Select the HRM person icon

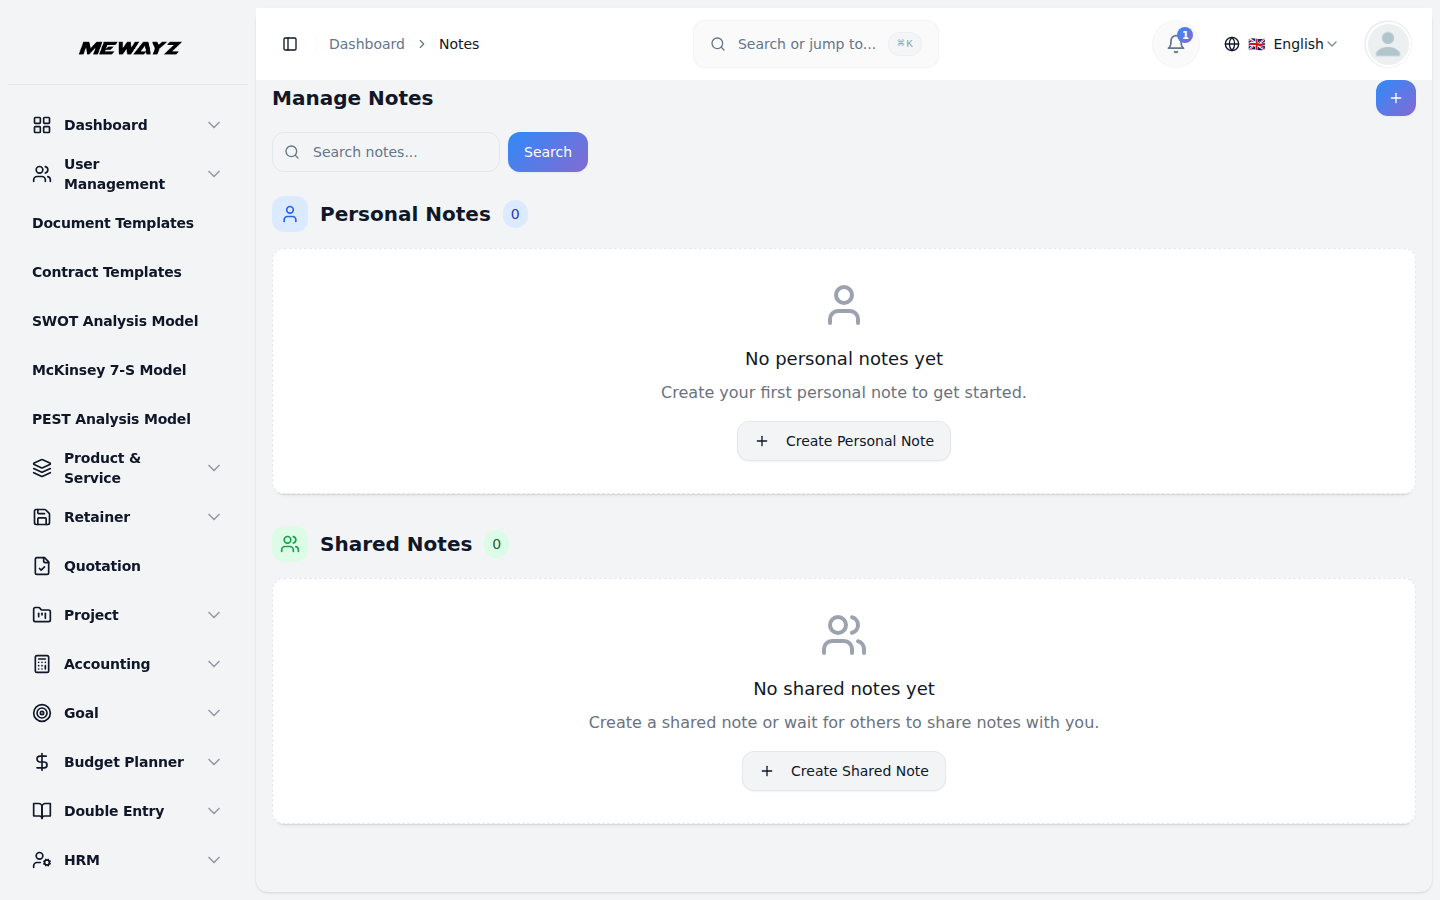(x=41, y=859)
